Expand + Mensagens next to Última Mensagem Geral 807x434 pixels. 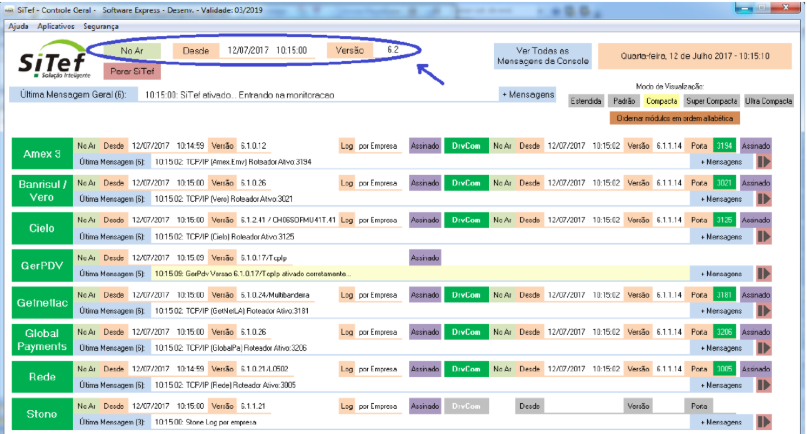[x=528, y=94]
